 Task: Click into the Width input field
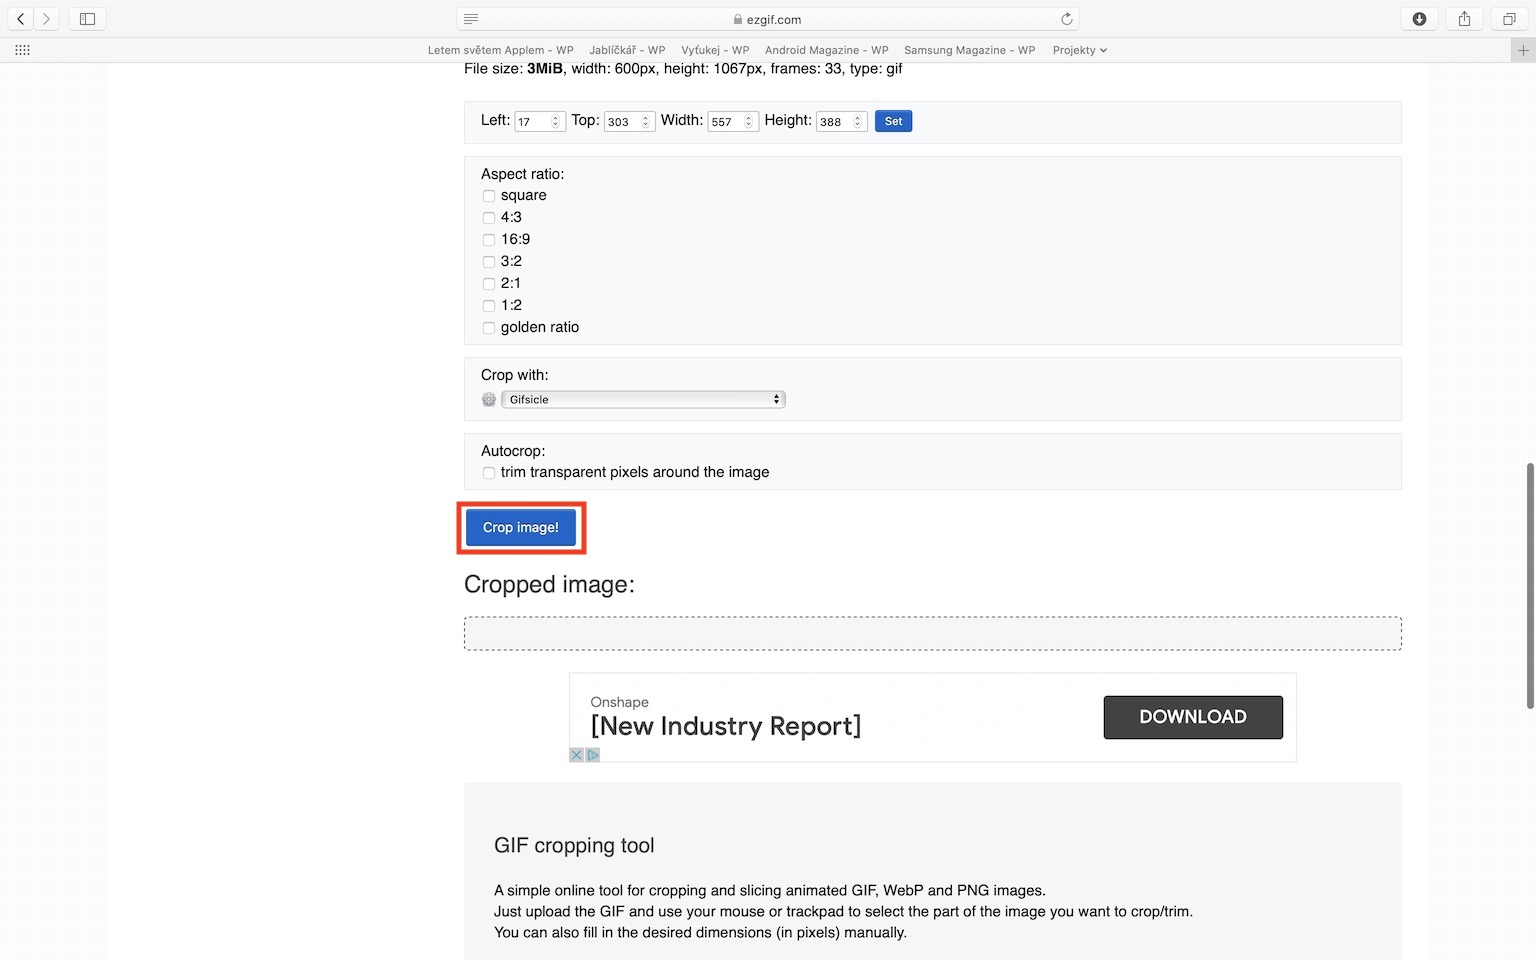click(x=725, y=122)
